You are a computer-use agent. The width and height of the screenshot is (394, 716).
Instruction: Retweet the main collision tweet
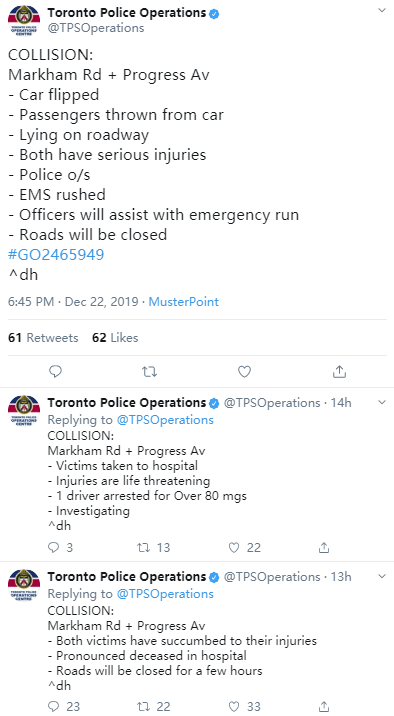coord(149,372)
